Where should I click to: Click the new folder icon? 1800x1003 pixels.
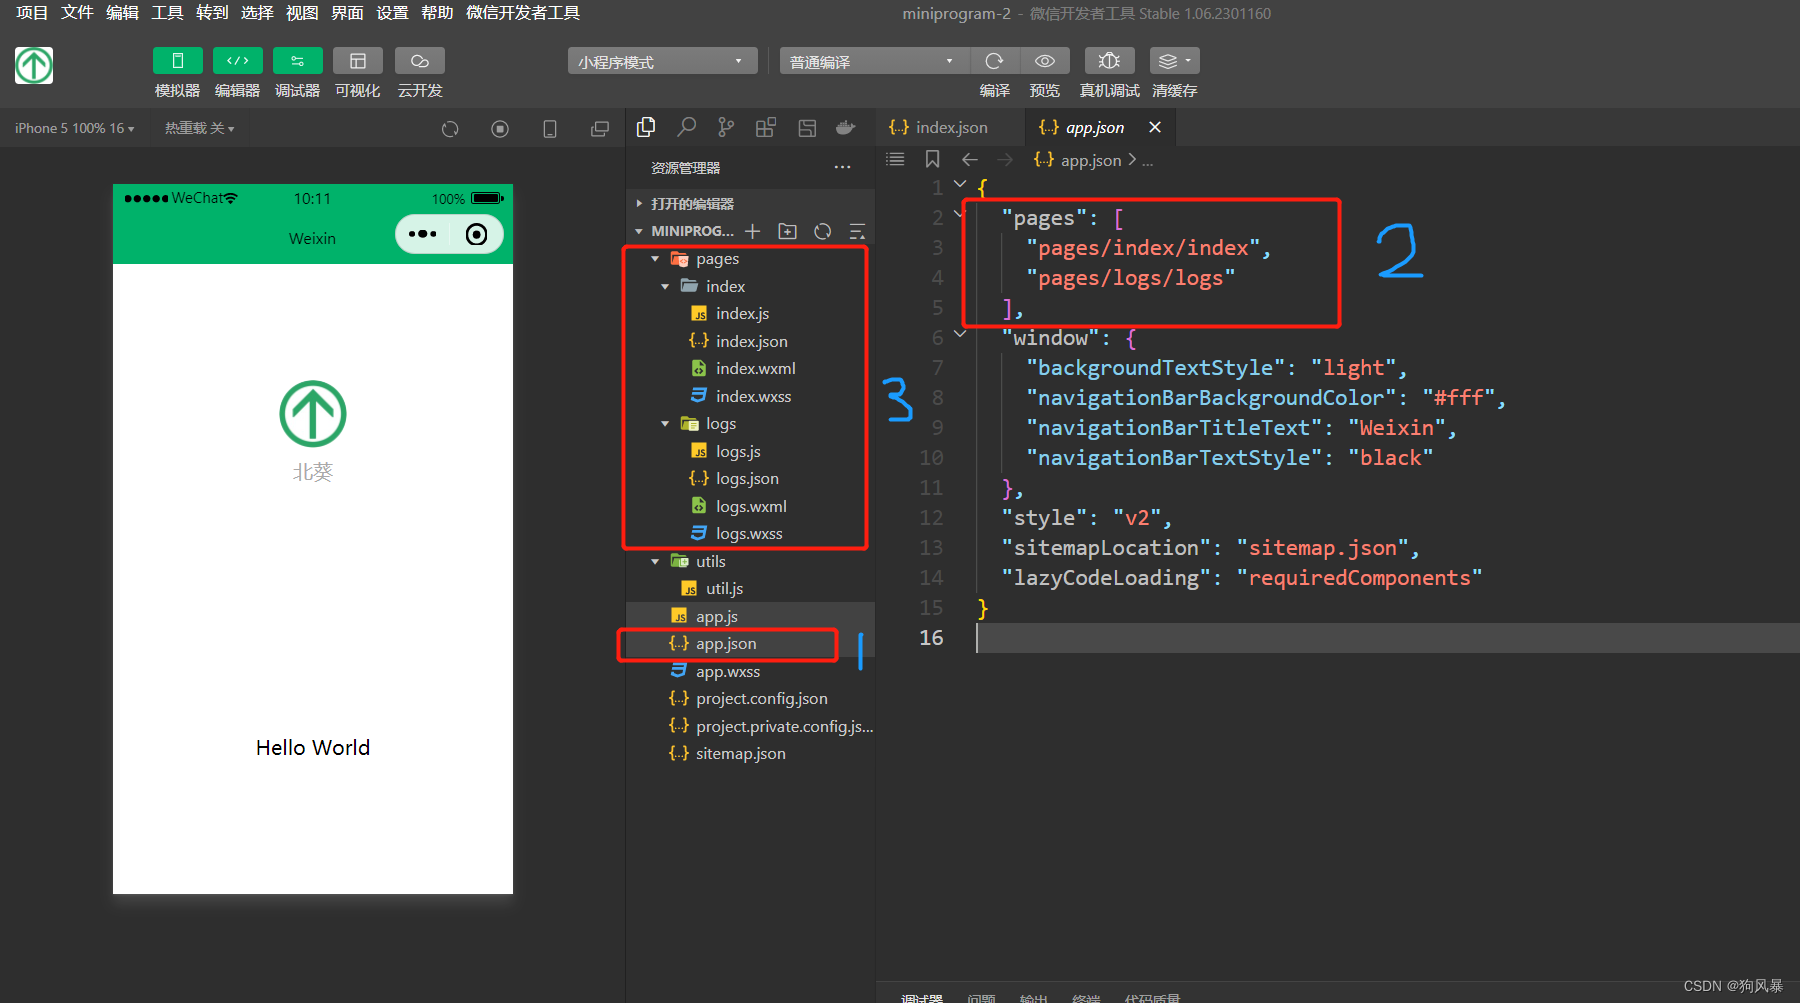click(788, 231)
